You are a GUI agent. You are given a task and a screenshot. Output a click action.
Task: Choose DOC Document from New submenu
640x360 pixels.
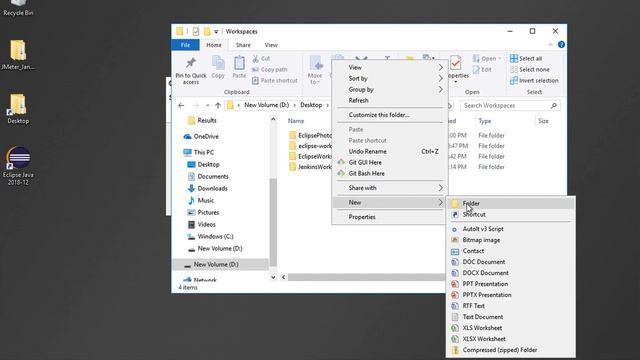(511, 262)
